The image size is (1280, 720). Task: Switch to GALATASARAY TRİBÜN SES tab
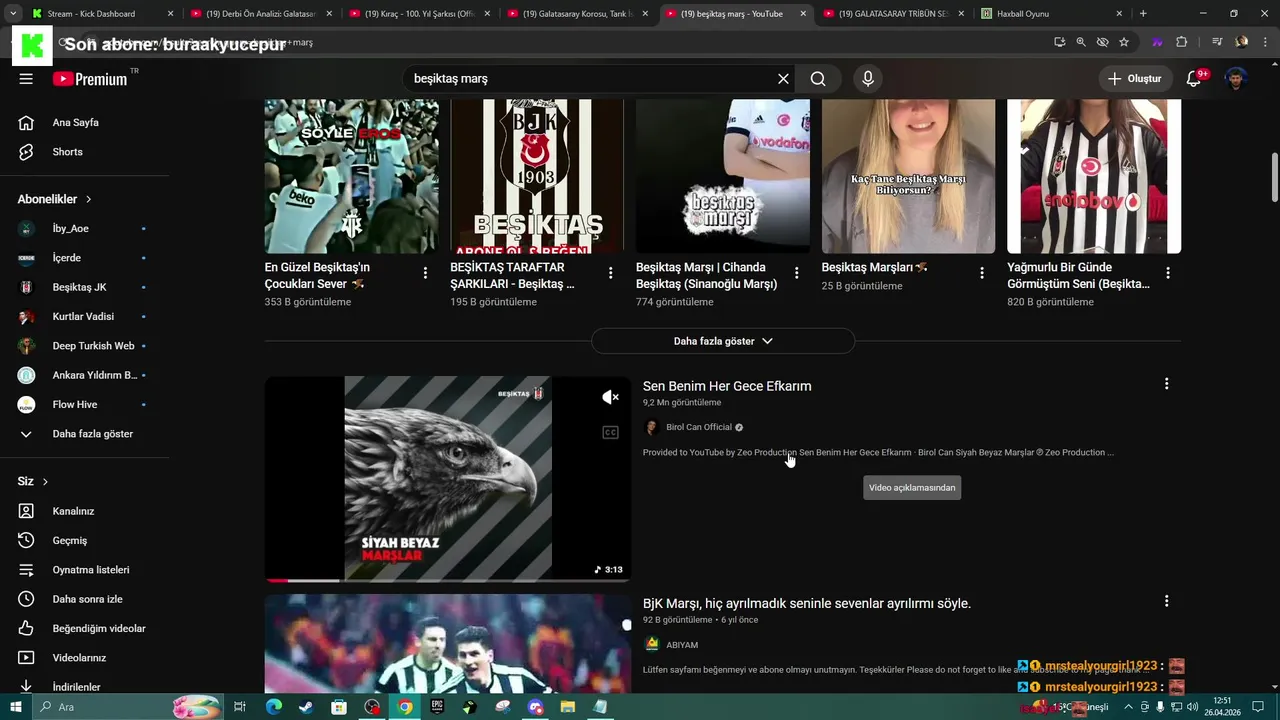click(893, 13)
